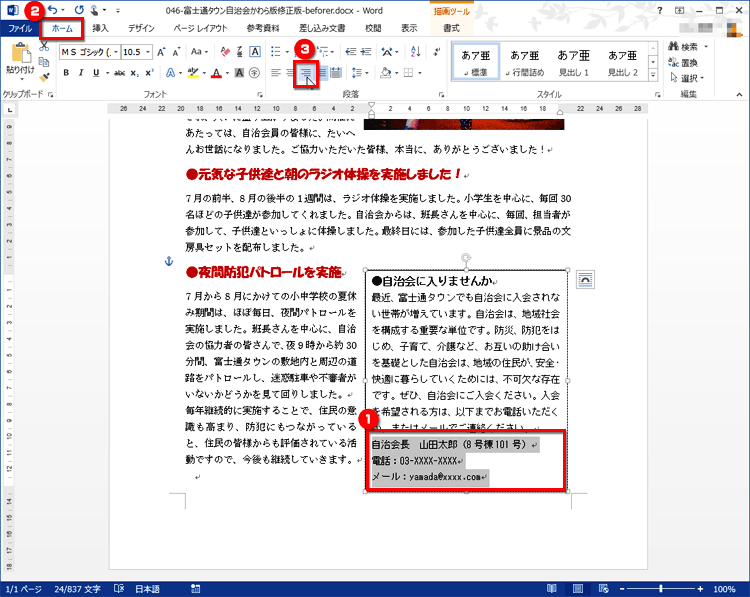Shrink font size with the smaller A icon
Viewport: 750px width, 597px height.
pos(176,52)
